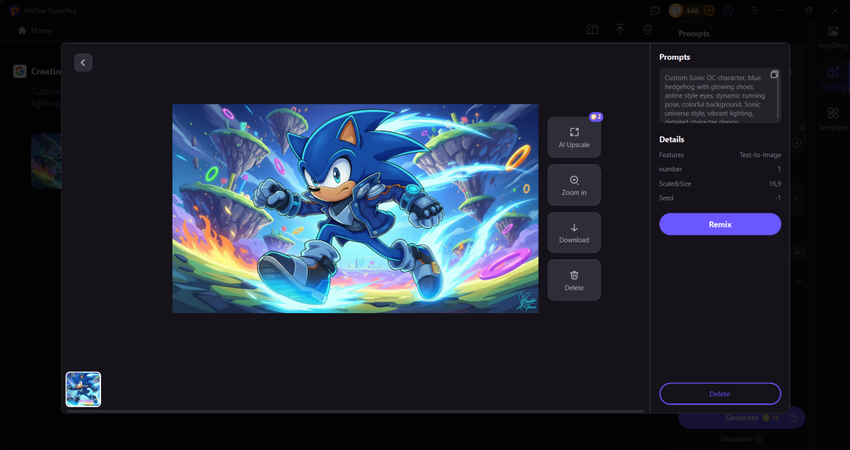Click the upload arrow icon in top toolbar
This screenshot has height=450, width=850.
coord(620,30)
